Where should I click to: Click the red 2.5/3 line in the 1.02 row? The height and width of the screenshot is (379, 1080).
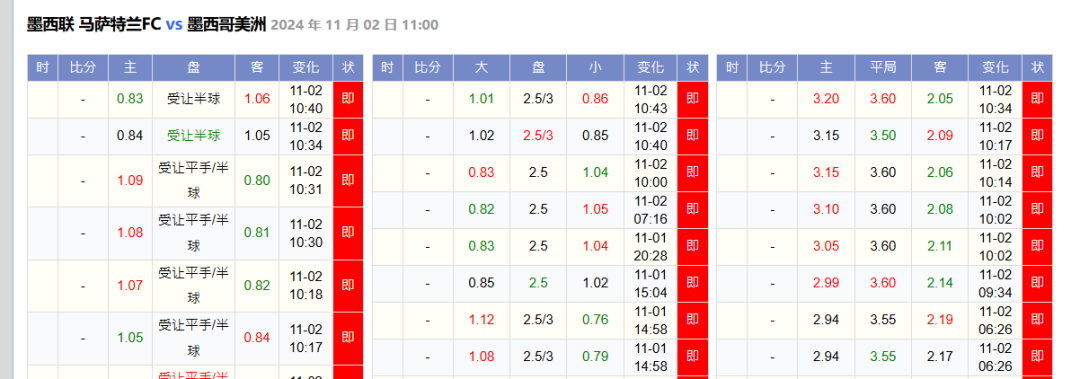coord(538,136)
